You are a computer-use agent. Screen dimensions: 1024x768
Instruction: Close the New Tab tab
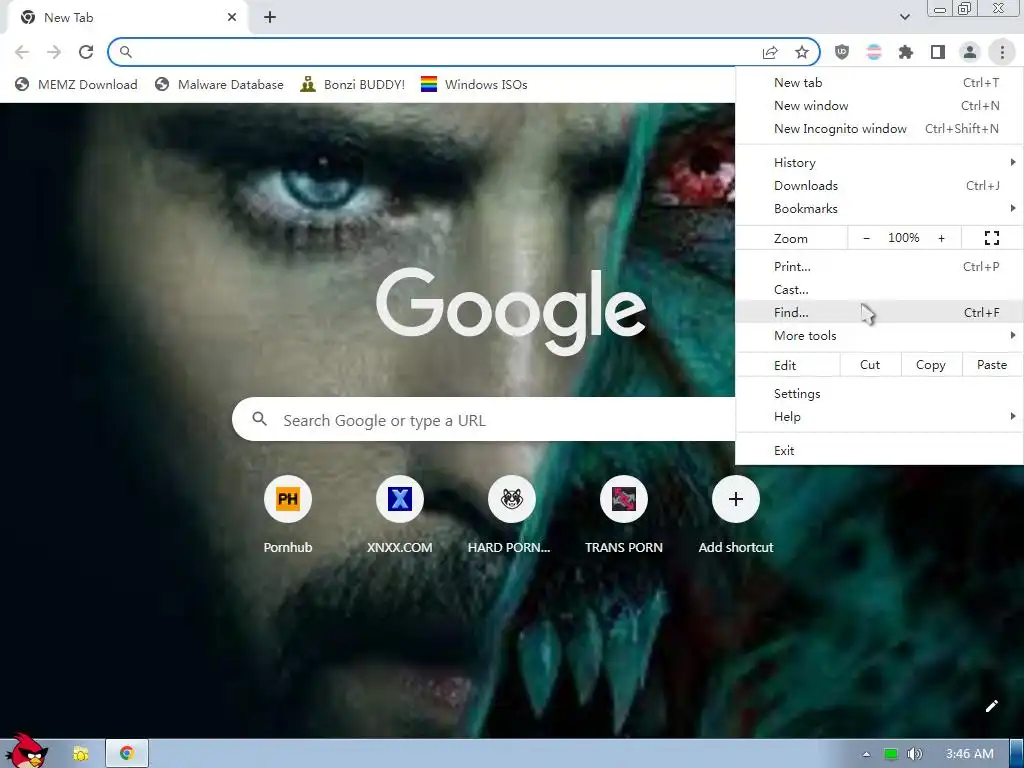(x=232, y=18)
